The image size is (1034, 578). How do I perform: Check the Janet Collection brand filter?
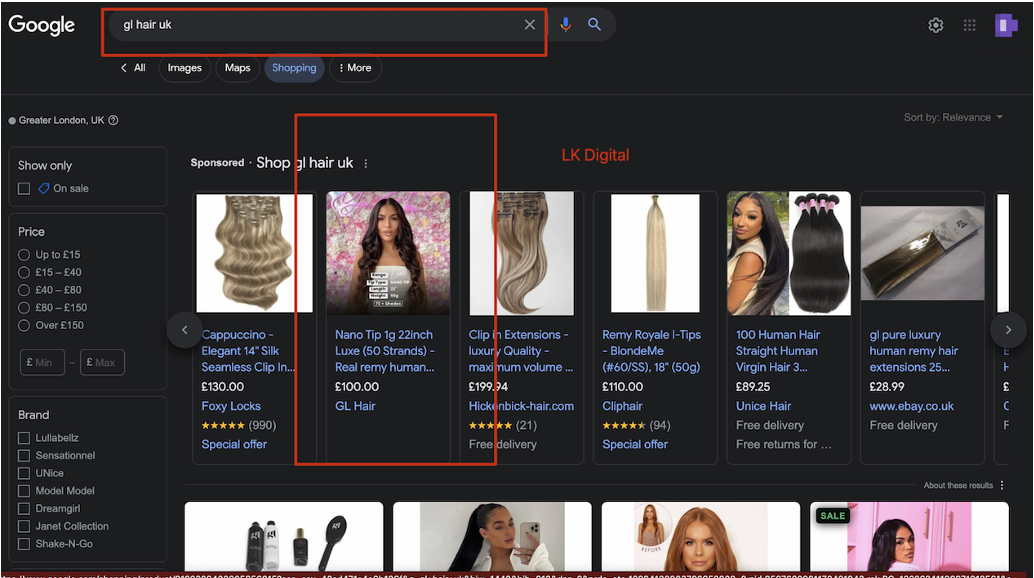pos(24,526)
